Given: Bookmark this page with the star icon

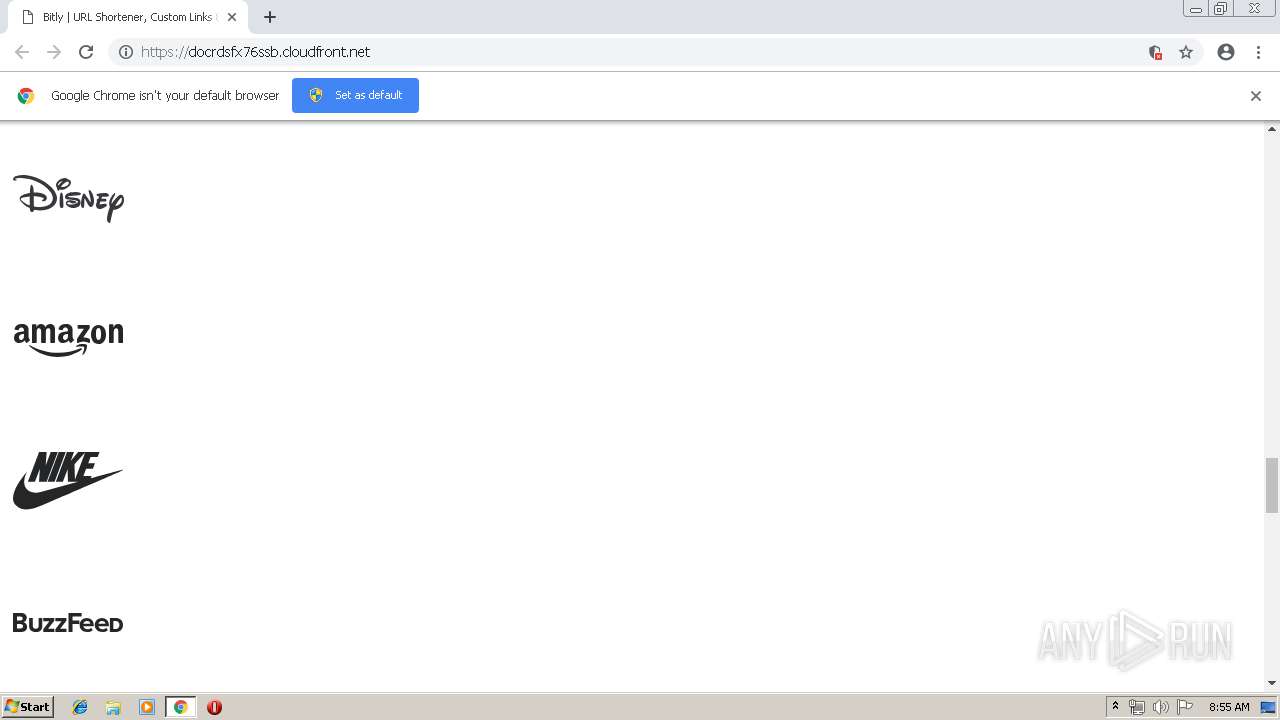Looking at the screenshot, I should (1186, 52).
